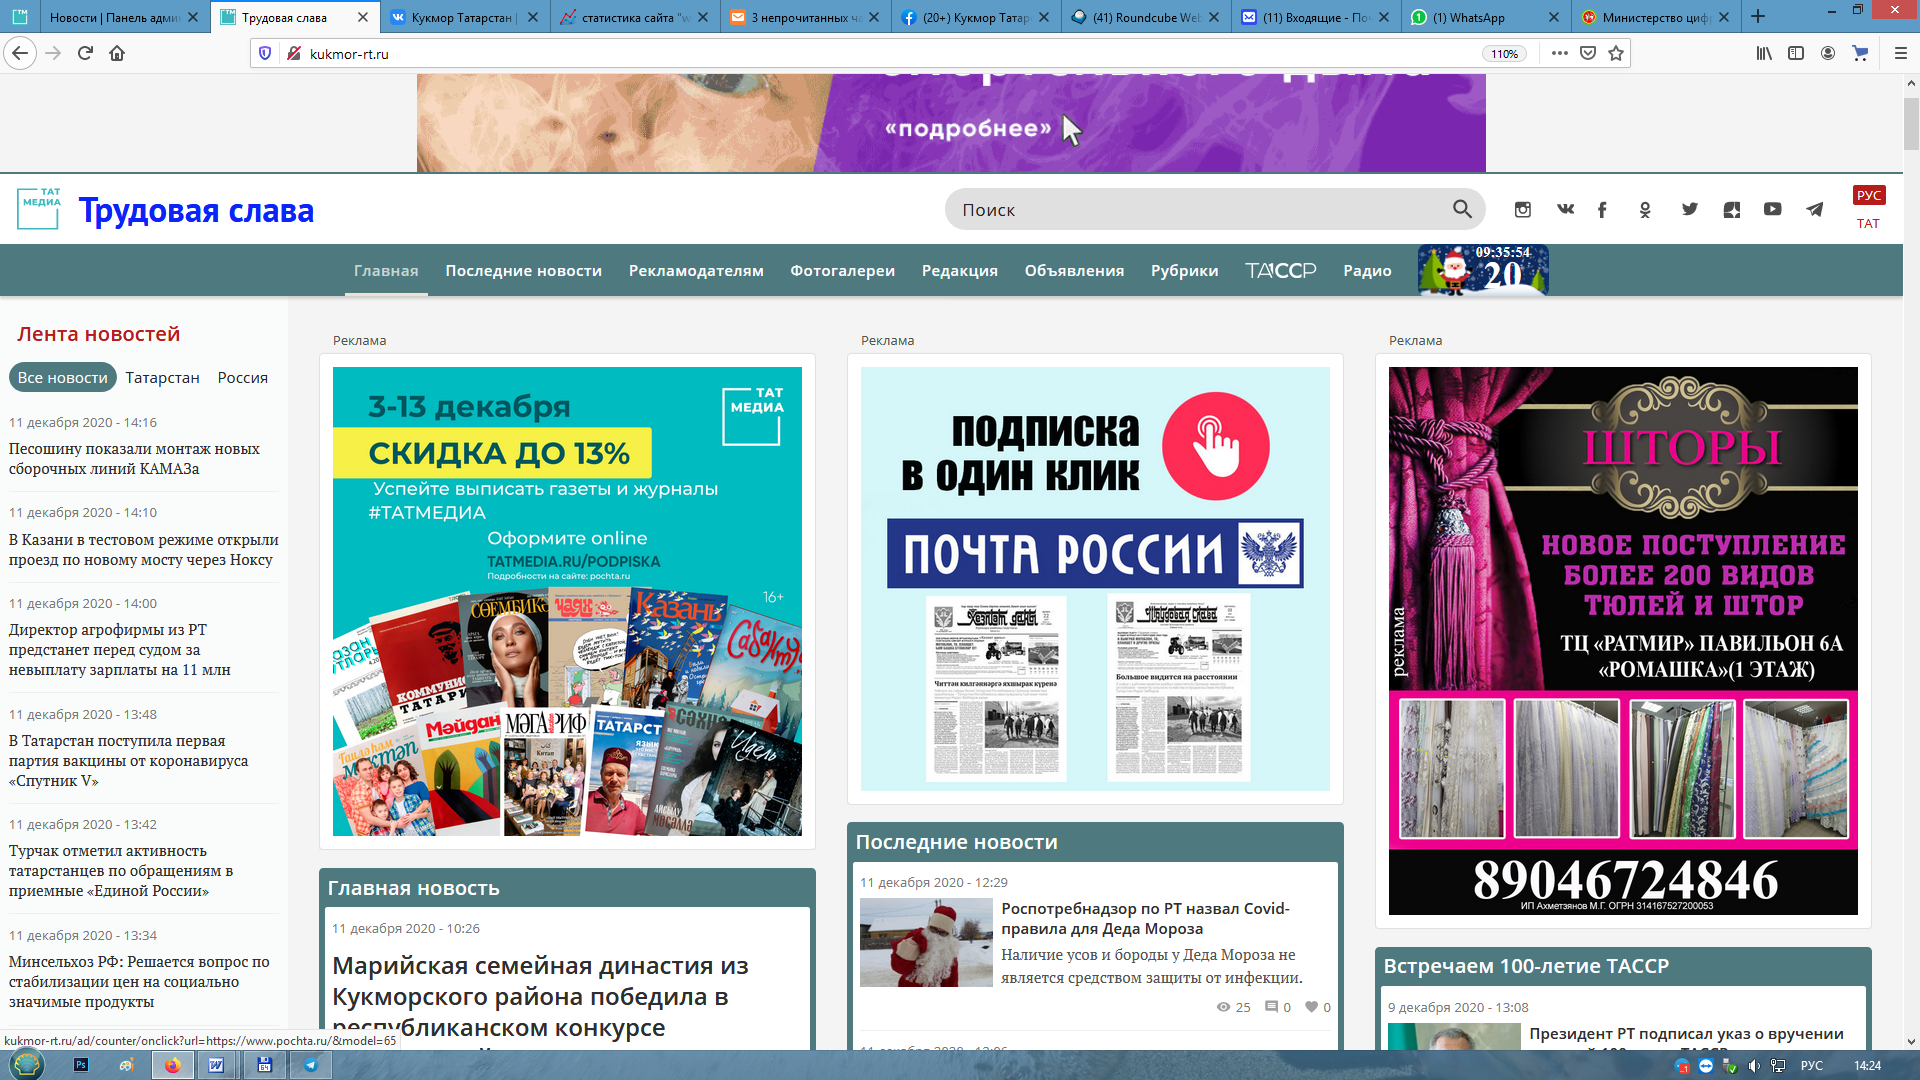Open main news 'Марийская семейная династия' headline
Image resolution: width=1920 pixels, height=1080 pixels.
coord(540,996)
